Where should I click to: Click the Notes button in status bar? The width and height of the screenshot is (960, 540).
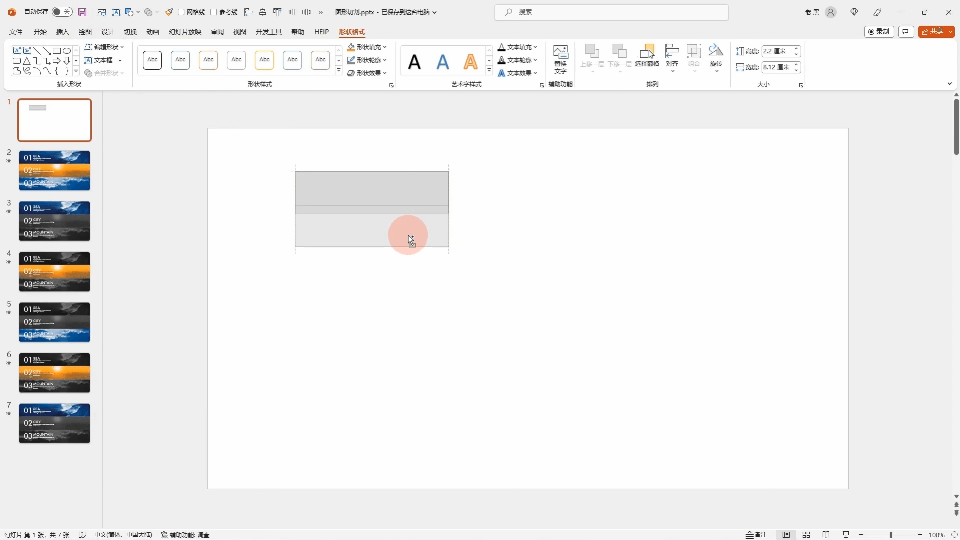tap(756, 534)
